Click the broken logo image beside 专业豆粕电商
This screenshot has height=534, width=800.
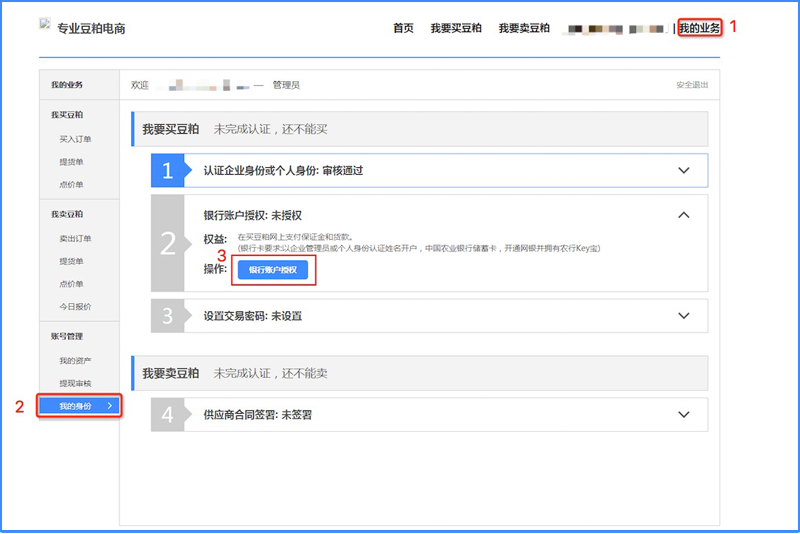[44, 24]
